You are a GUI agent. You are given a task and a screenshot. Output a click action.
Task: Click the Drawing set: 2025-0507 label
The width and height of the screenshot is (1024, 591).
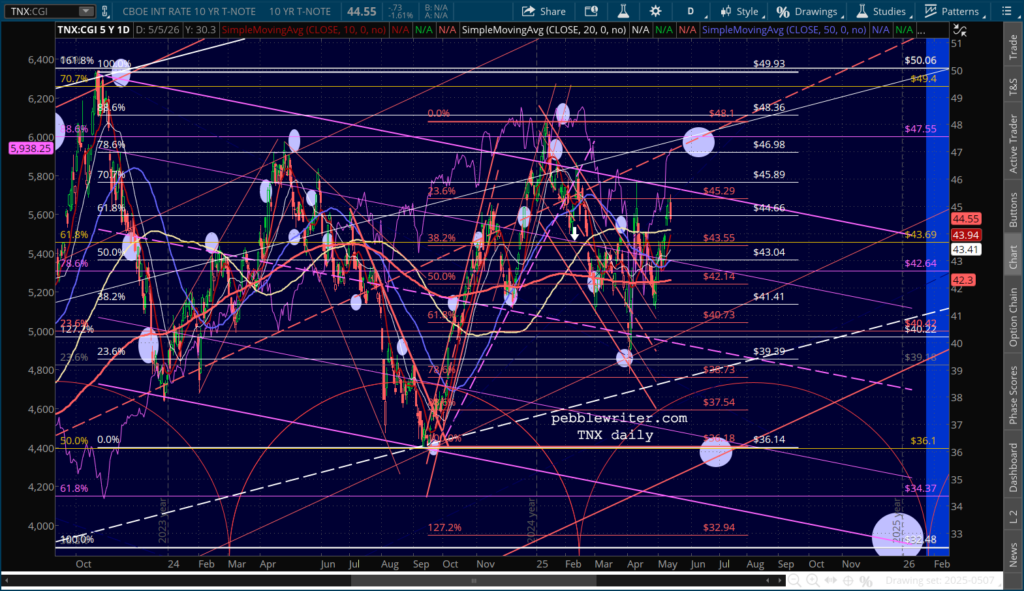pyautogui.click(x=939, y=580)
